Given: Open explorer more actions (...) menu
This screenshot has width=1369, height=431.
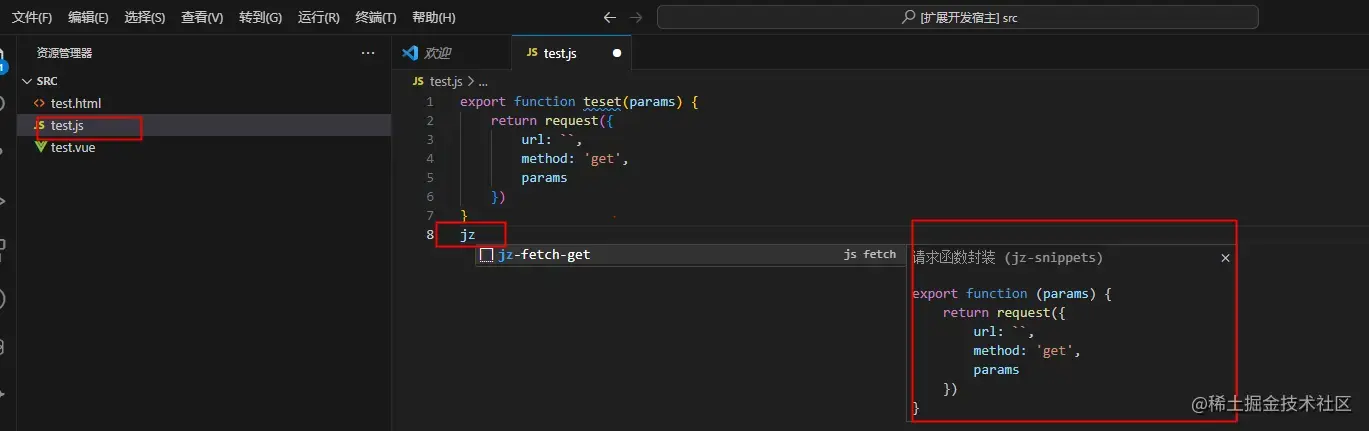Looking at the screenshot, I should tap(368, 53).
